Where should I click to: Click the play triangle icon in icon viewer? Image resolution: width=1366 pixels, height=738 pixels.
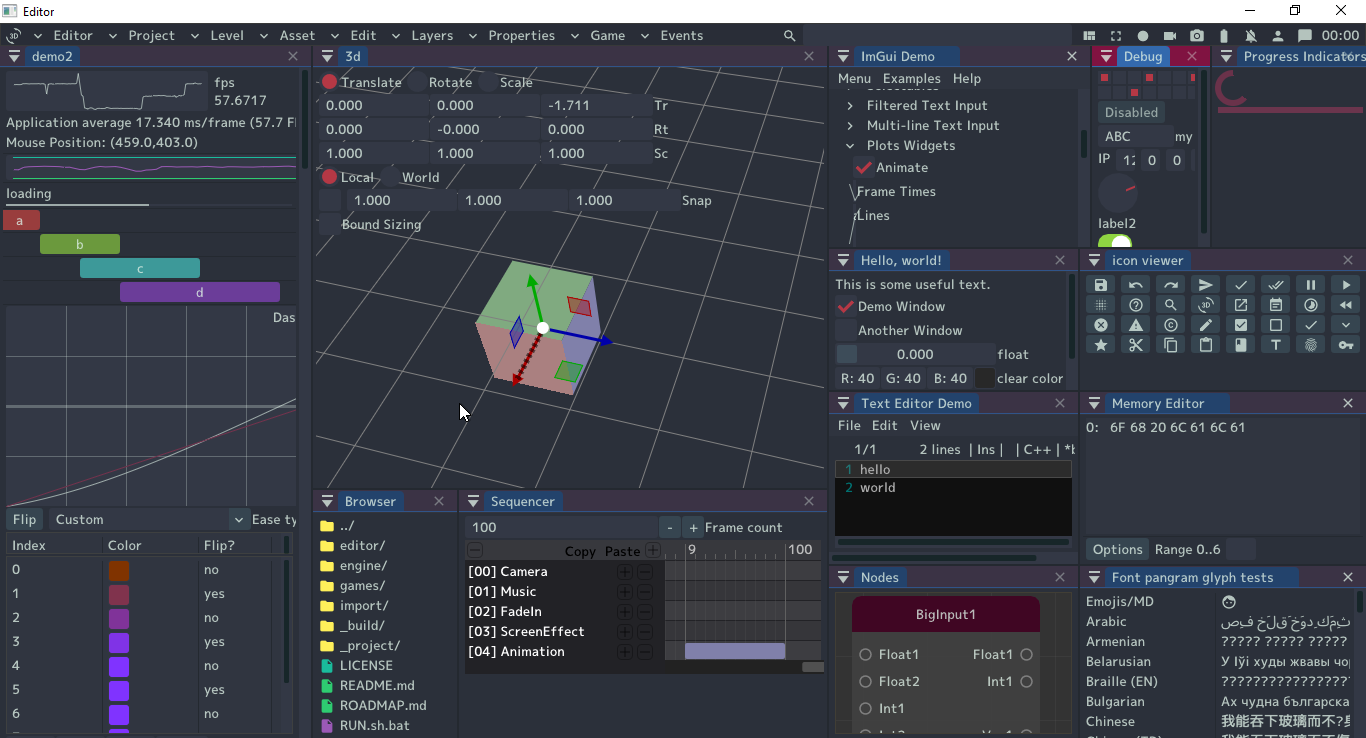pyautogui.click(x=1346, y=285)
